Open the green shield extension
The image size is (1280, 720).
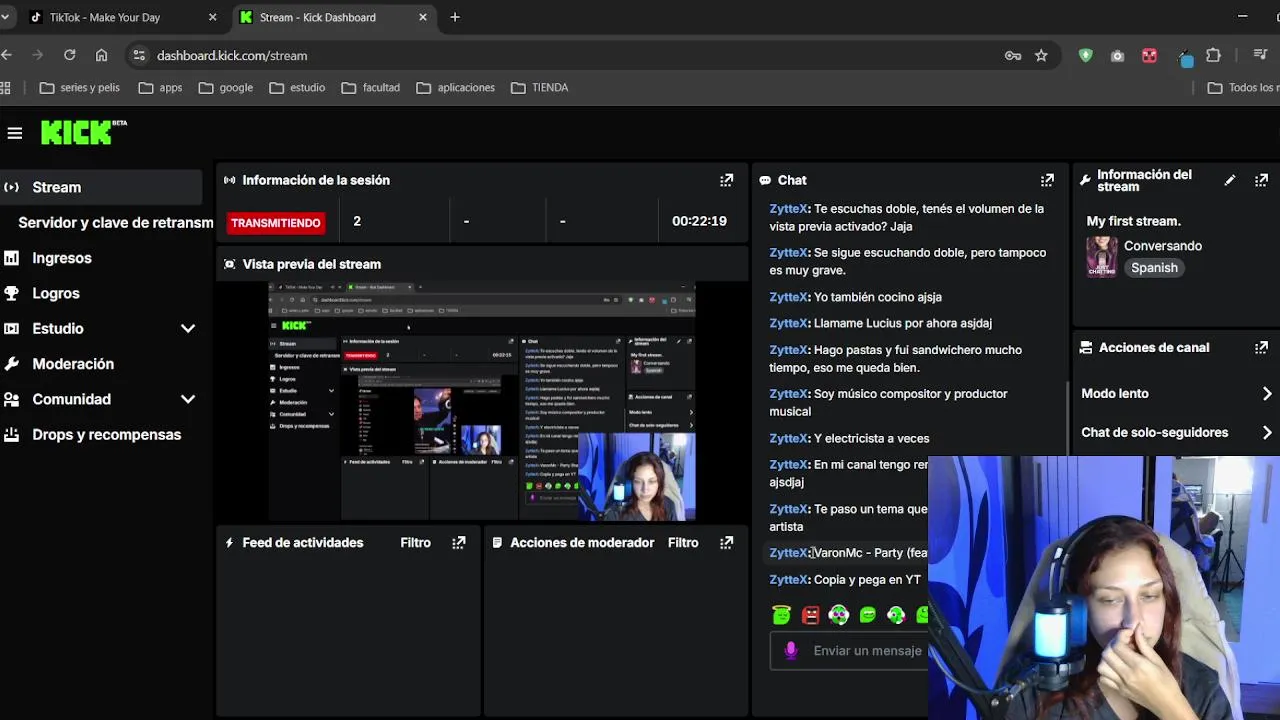[1086, 55]
